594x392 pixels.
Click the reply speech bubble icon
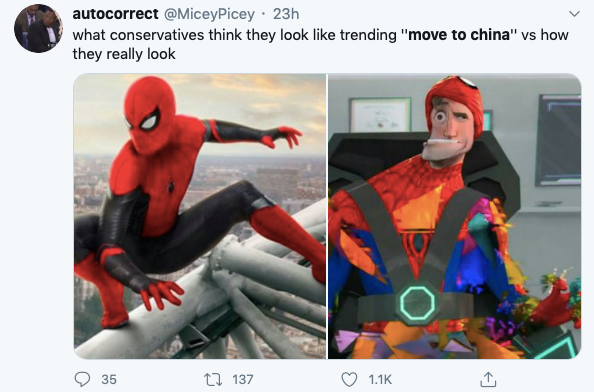coord(82,379)
